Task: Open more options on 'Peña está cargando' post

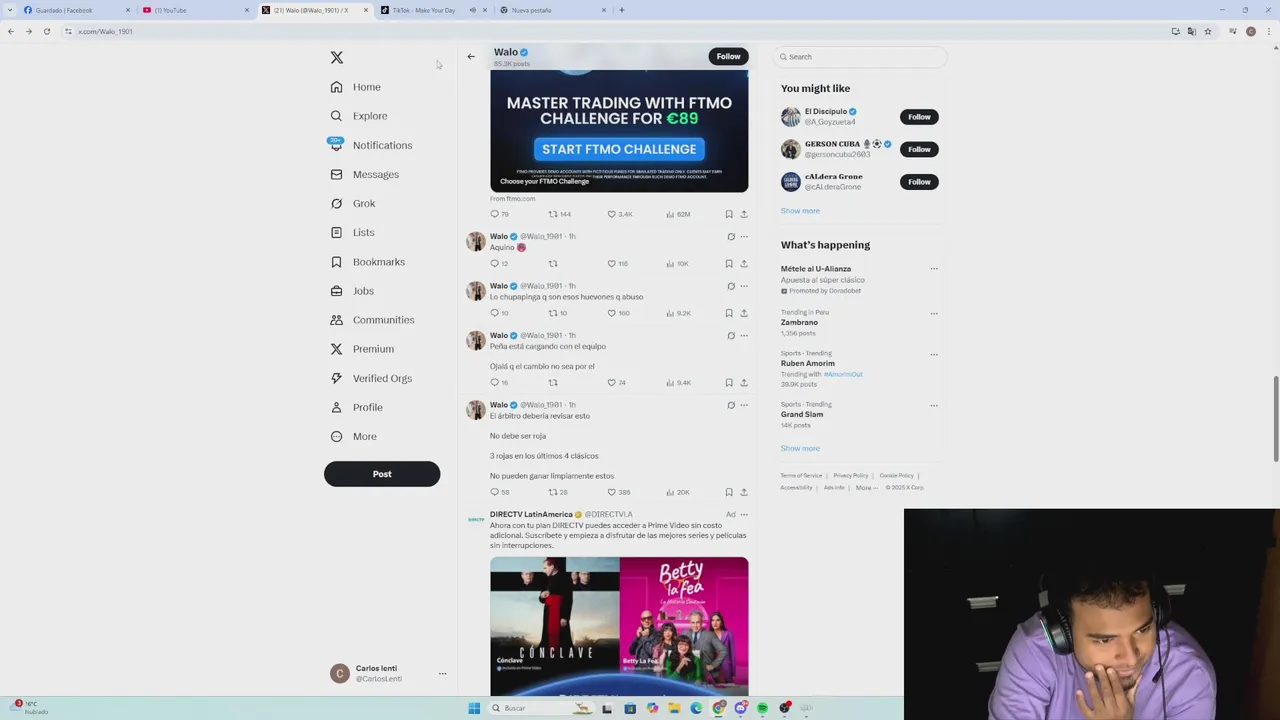Action: click(x=744, y=336)
